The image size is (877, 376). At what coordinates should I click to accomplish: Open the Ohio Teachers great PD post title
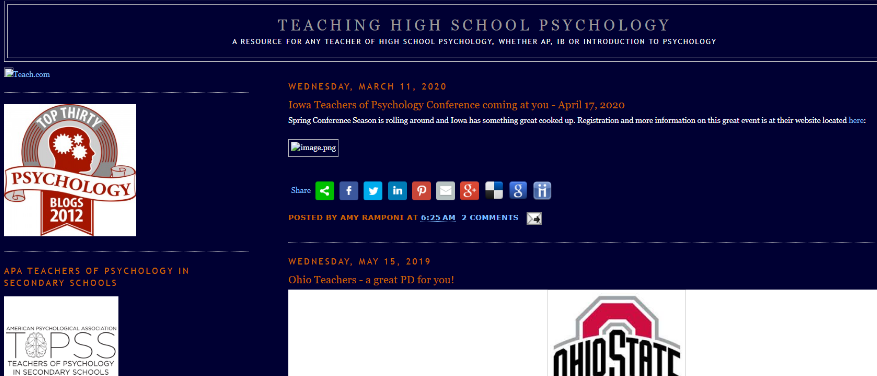pyautogui.click(x=371, y=279)
